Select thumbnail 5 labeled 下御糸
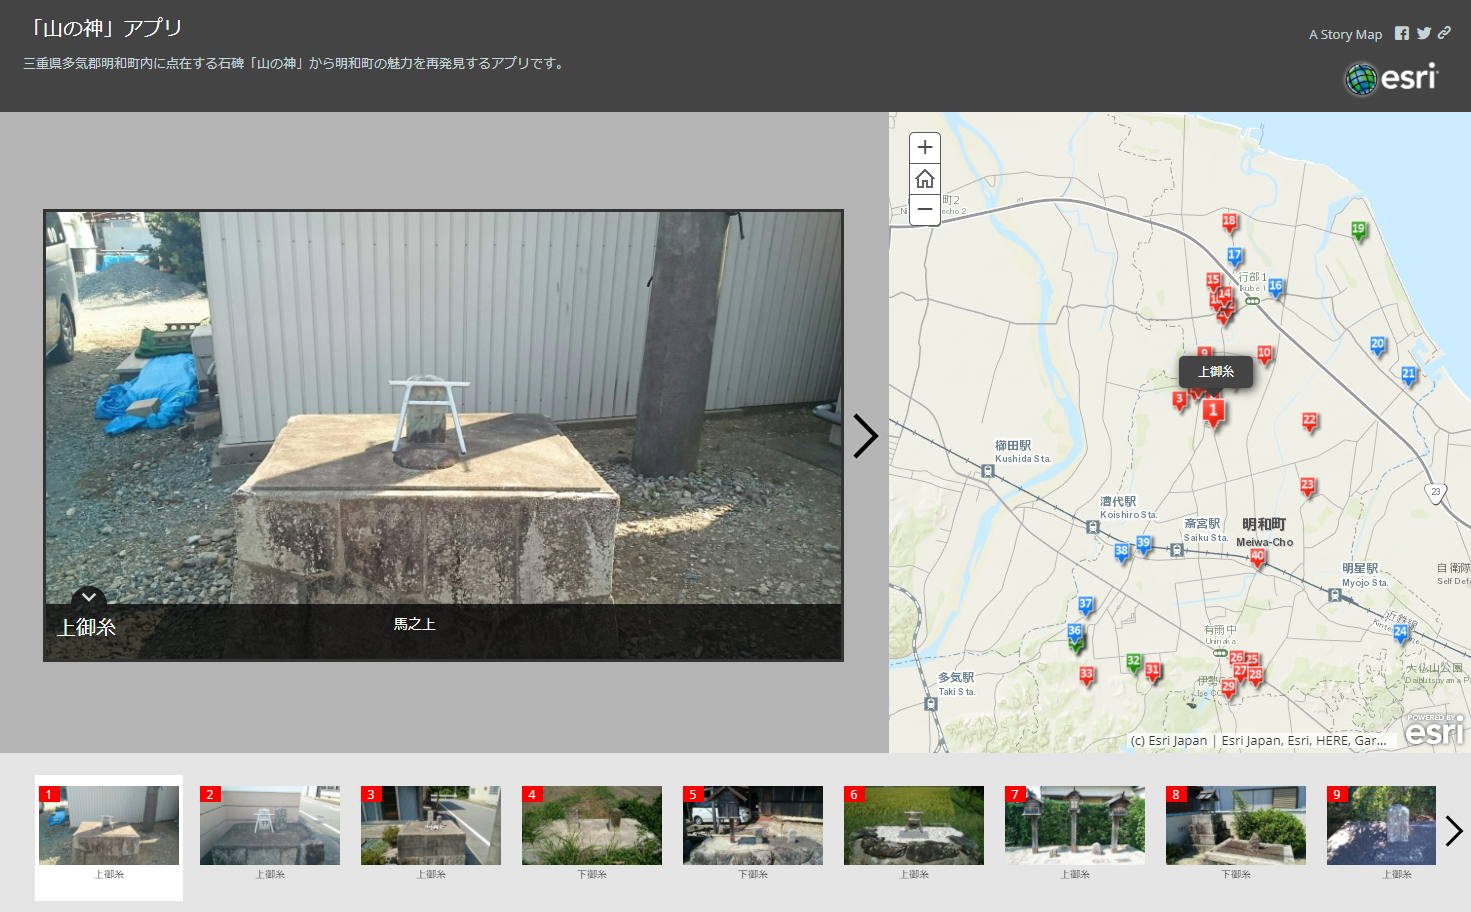 click(x=752, y=826)
